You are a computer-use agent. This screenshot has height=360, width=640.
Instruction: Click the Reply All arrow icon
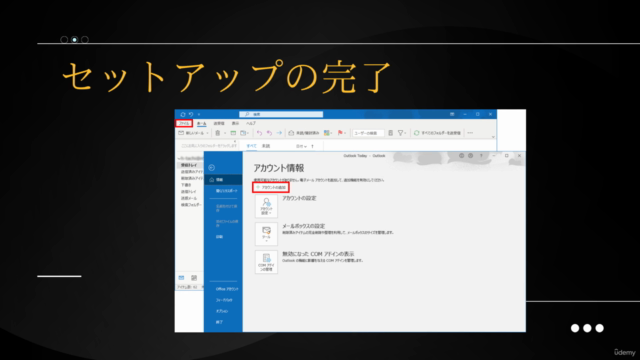tap(269, 133)
